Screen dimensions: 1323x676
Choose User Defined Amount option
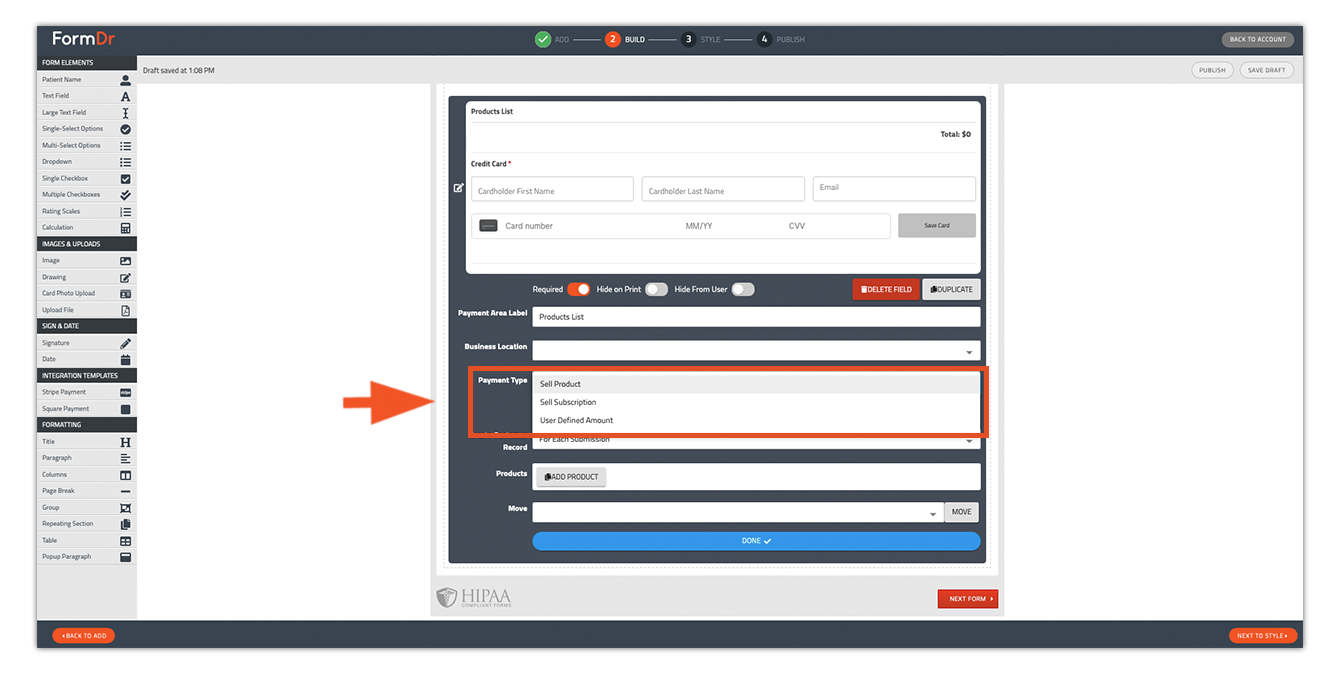pyautogui.click(x=756, y=420)
